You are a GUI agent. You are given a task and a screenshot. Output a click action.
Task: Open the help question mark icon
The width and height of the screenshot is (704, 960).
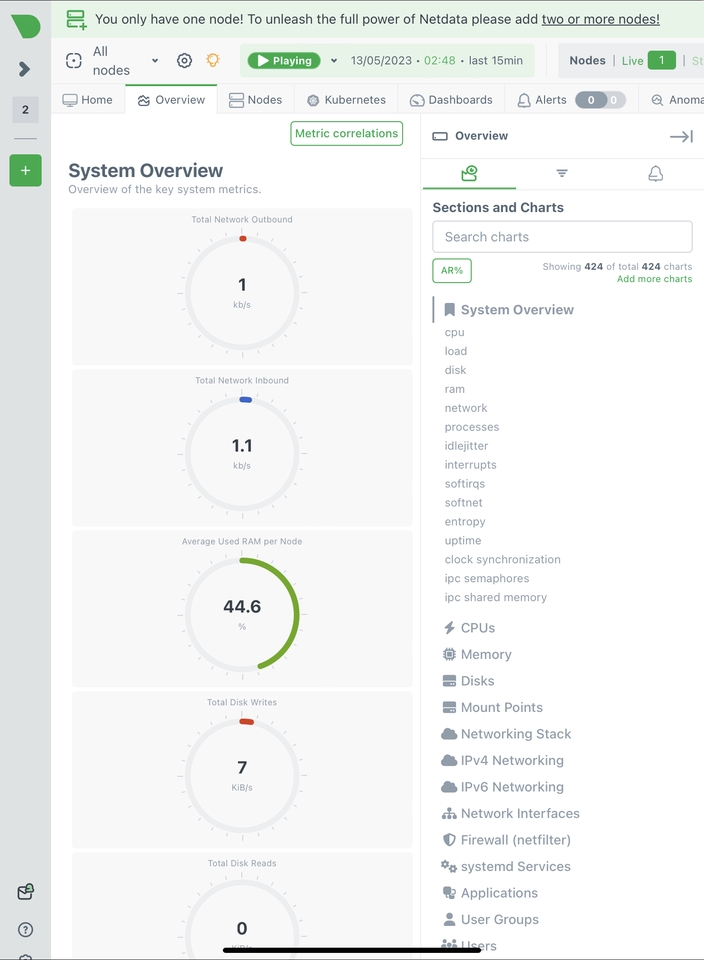[25, 929]
